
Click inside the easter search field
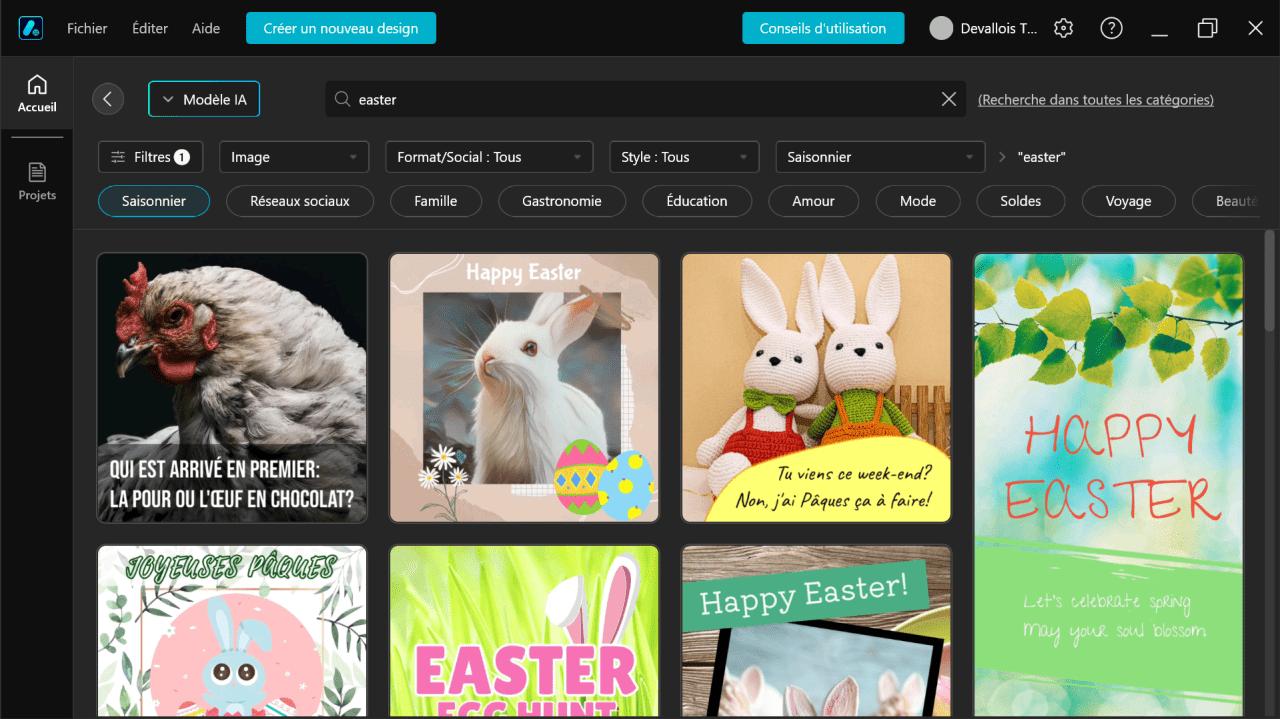point(645,99)
